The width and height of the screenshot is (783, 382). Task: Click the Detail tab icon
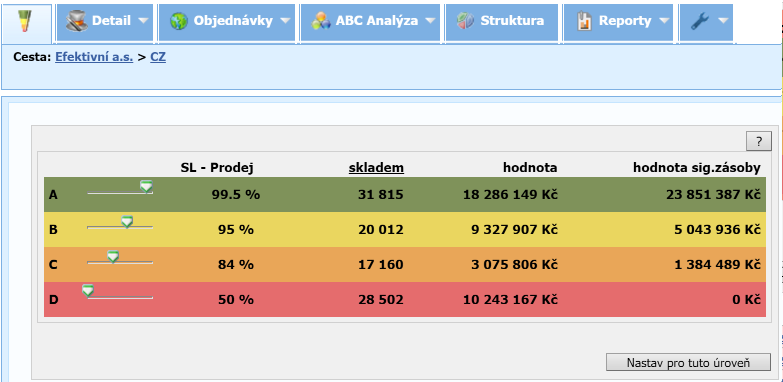76,21
